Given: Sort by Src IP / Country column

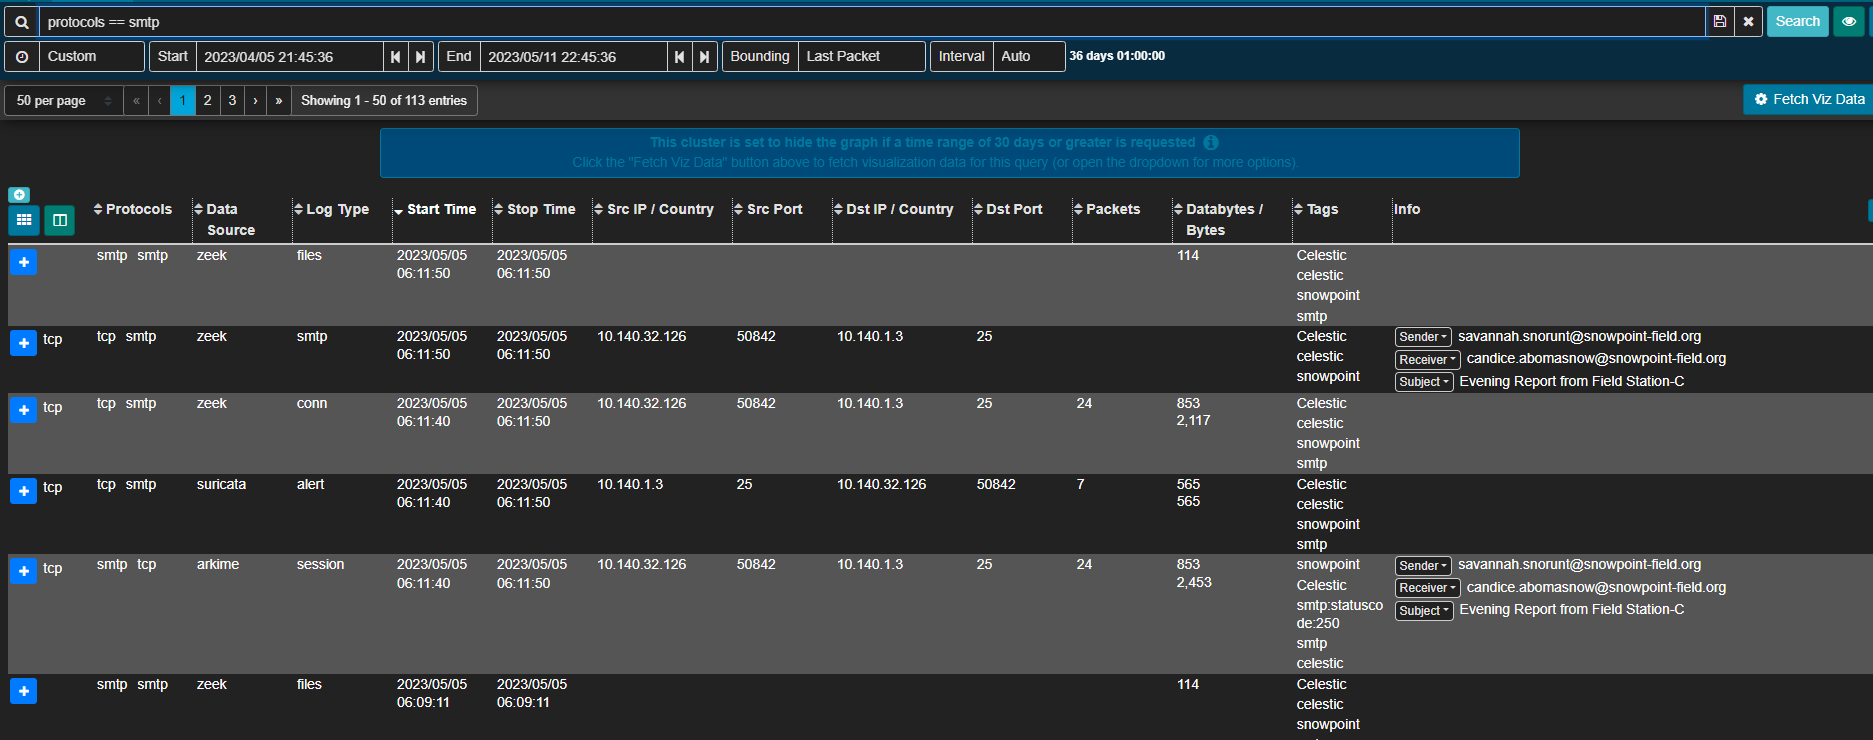Looking at the screenshot, I should tap(653, 209).
